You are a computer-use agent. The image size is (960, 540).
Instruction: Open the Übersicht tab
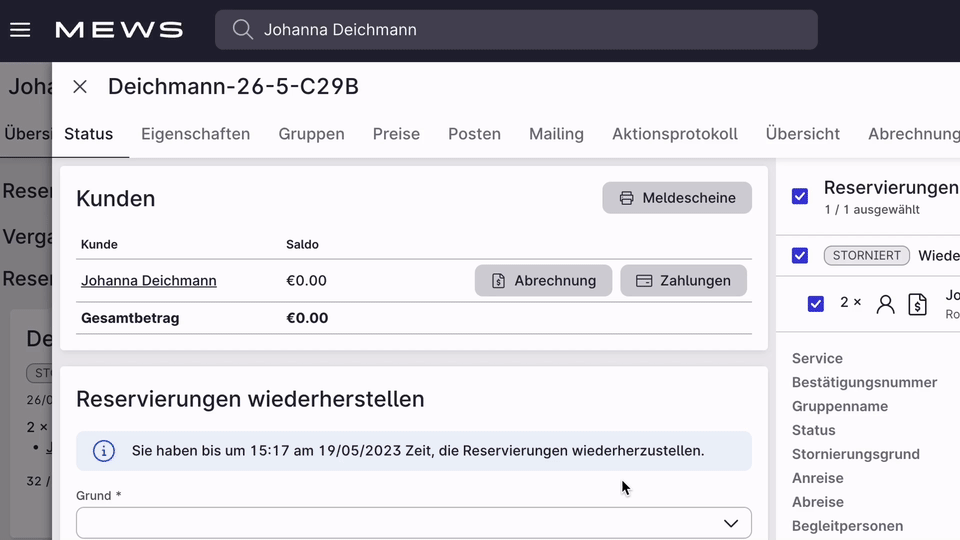click(803, 133)
